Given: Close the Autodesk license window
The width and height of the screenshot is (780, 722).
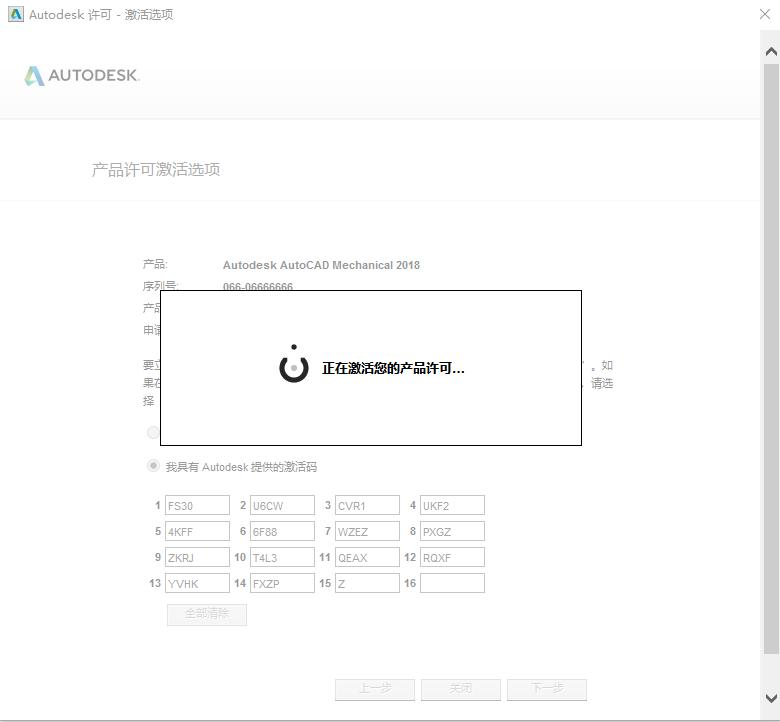Looking at the screenshot, I should click(765, 14).
